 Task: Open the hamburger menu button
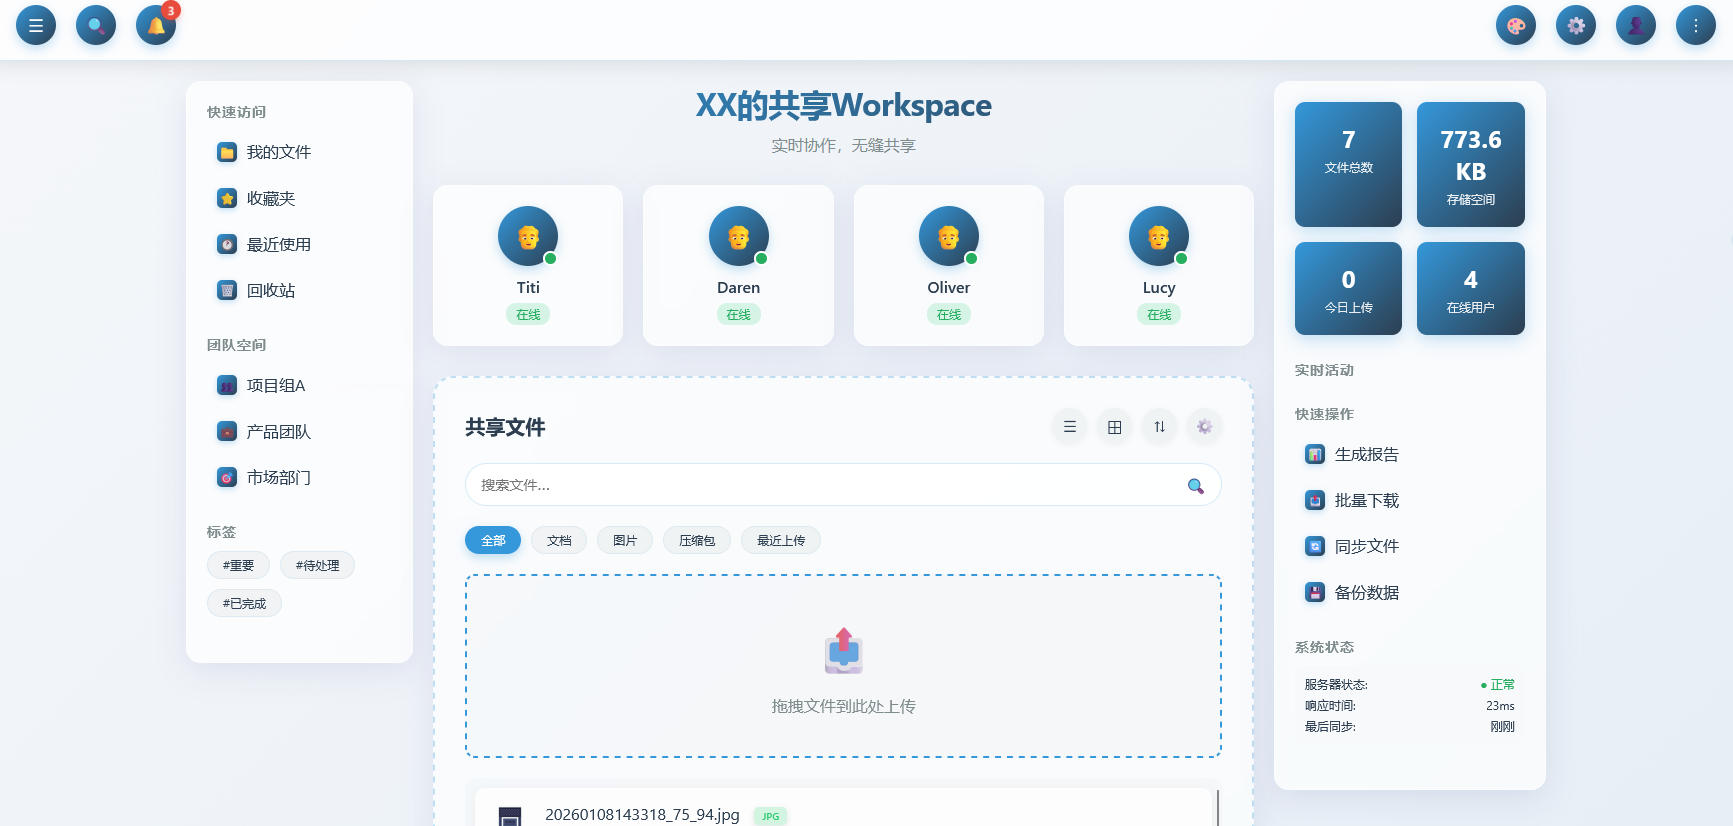(36, 25)
